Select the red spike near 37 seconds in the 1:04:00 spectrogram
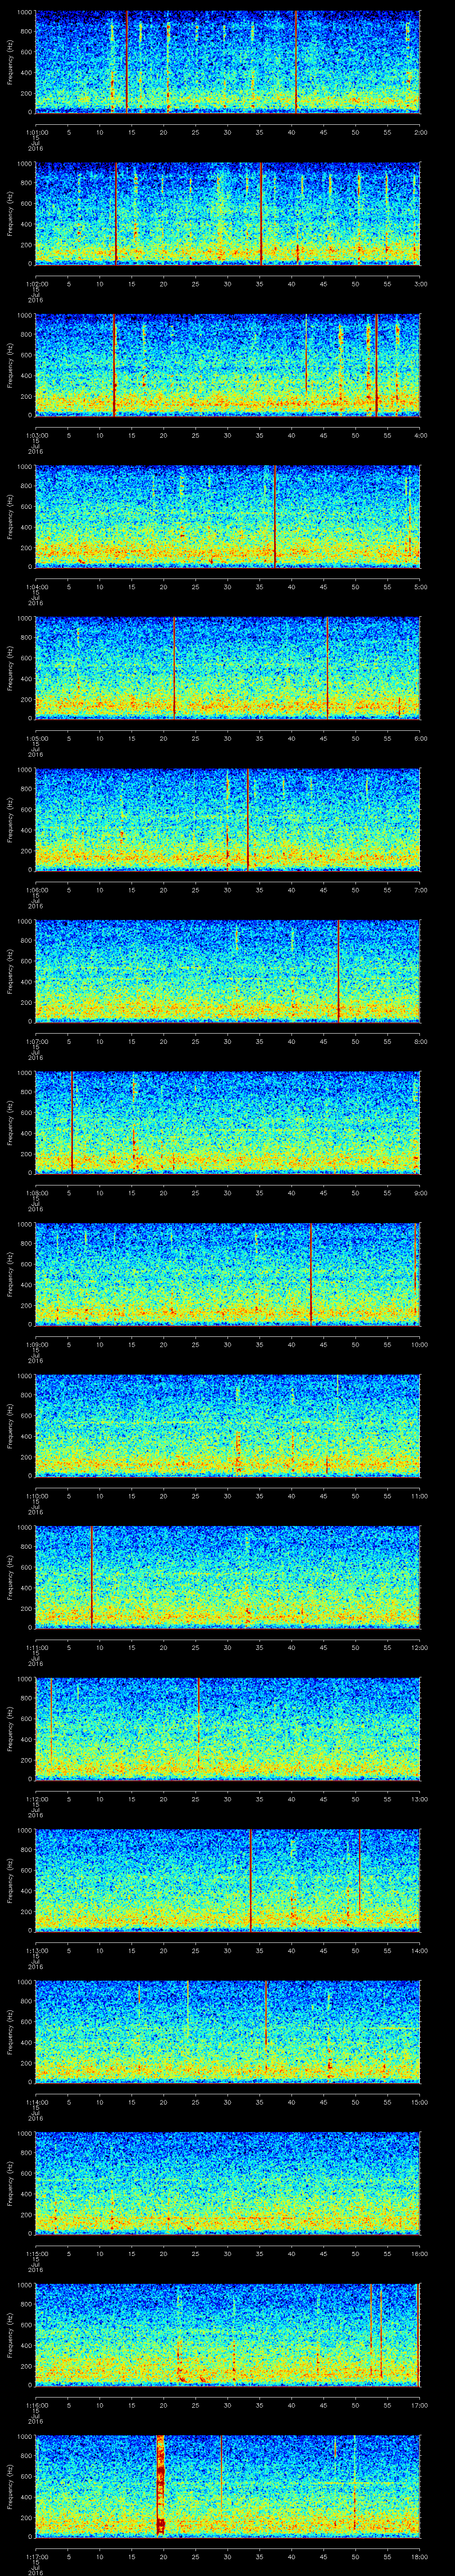The height and width of the screenshot is (2576, 455). coord(274,516)
